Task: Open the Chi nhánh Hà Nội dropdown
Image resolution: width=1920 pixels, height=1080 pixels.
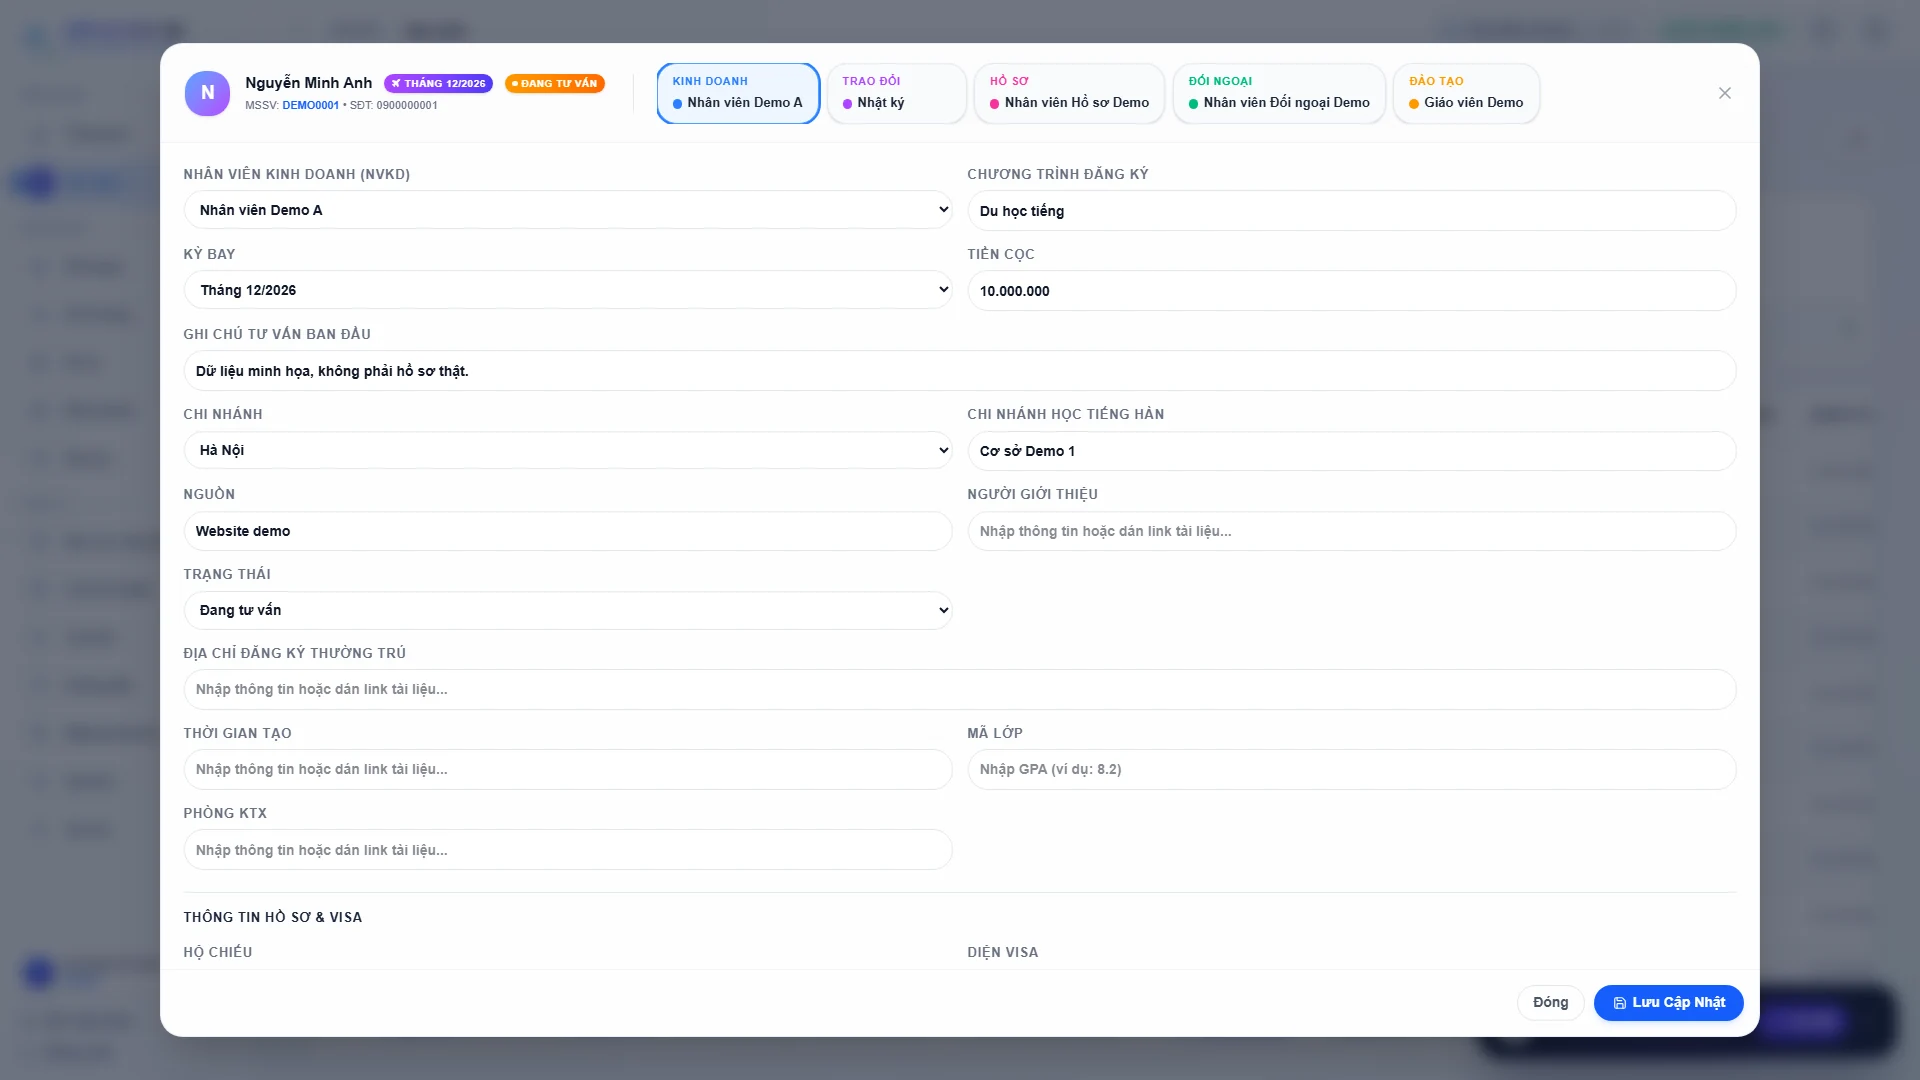Action: (x=568, y=450)
